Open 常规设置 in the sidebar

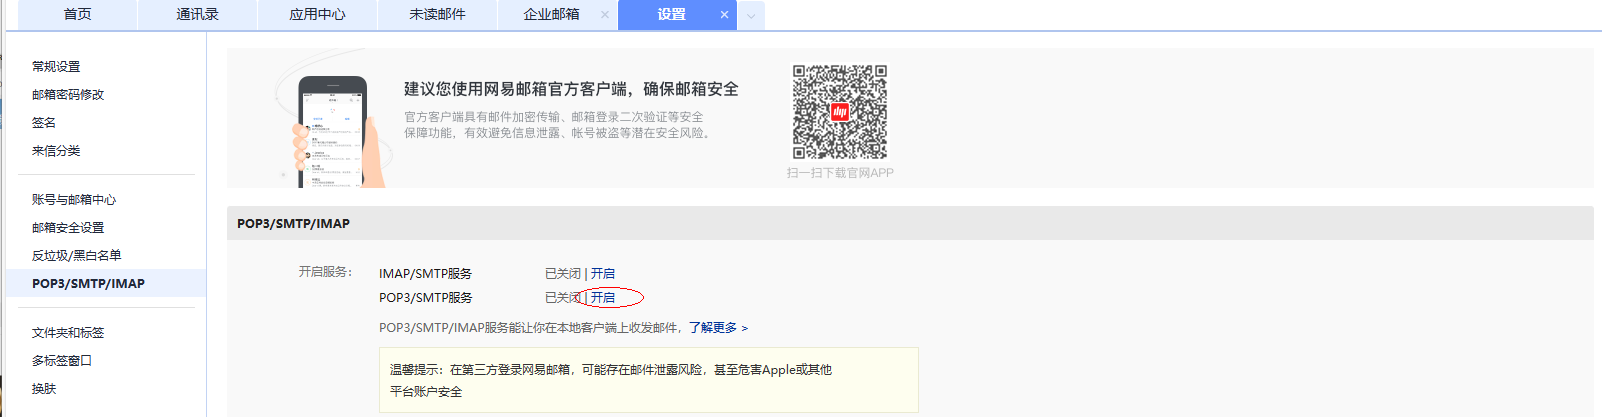[x=56, y=67]
